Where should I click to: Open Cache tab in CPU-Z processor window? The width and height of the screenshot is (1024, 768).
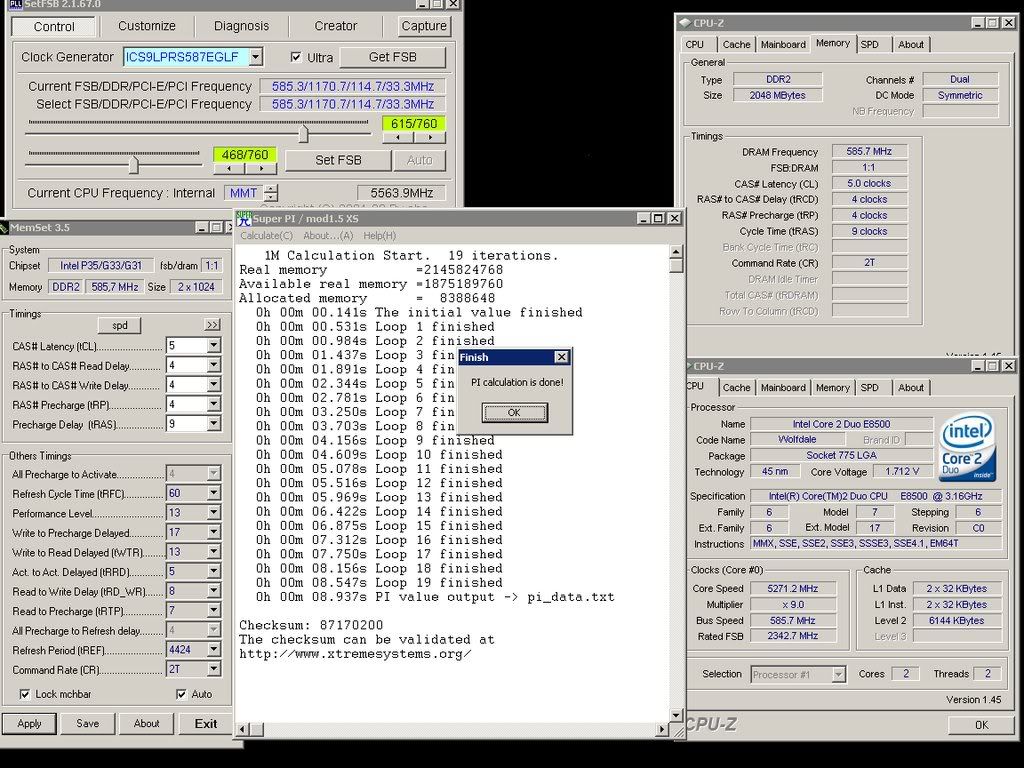pyautogui.click(x=737, y=388)
